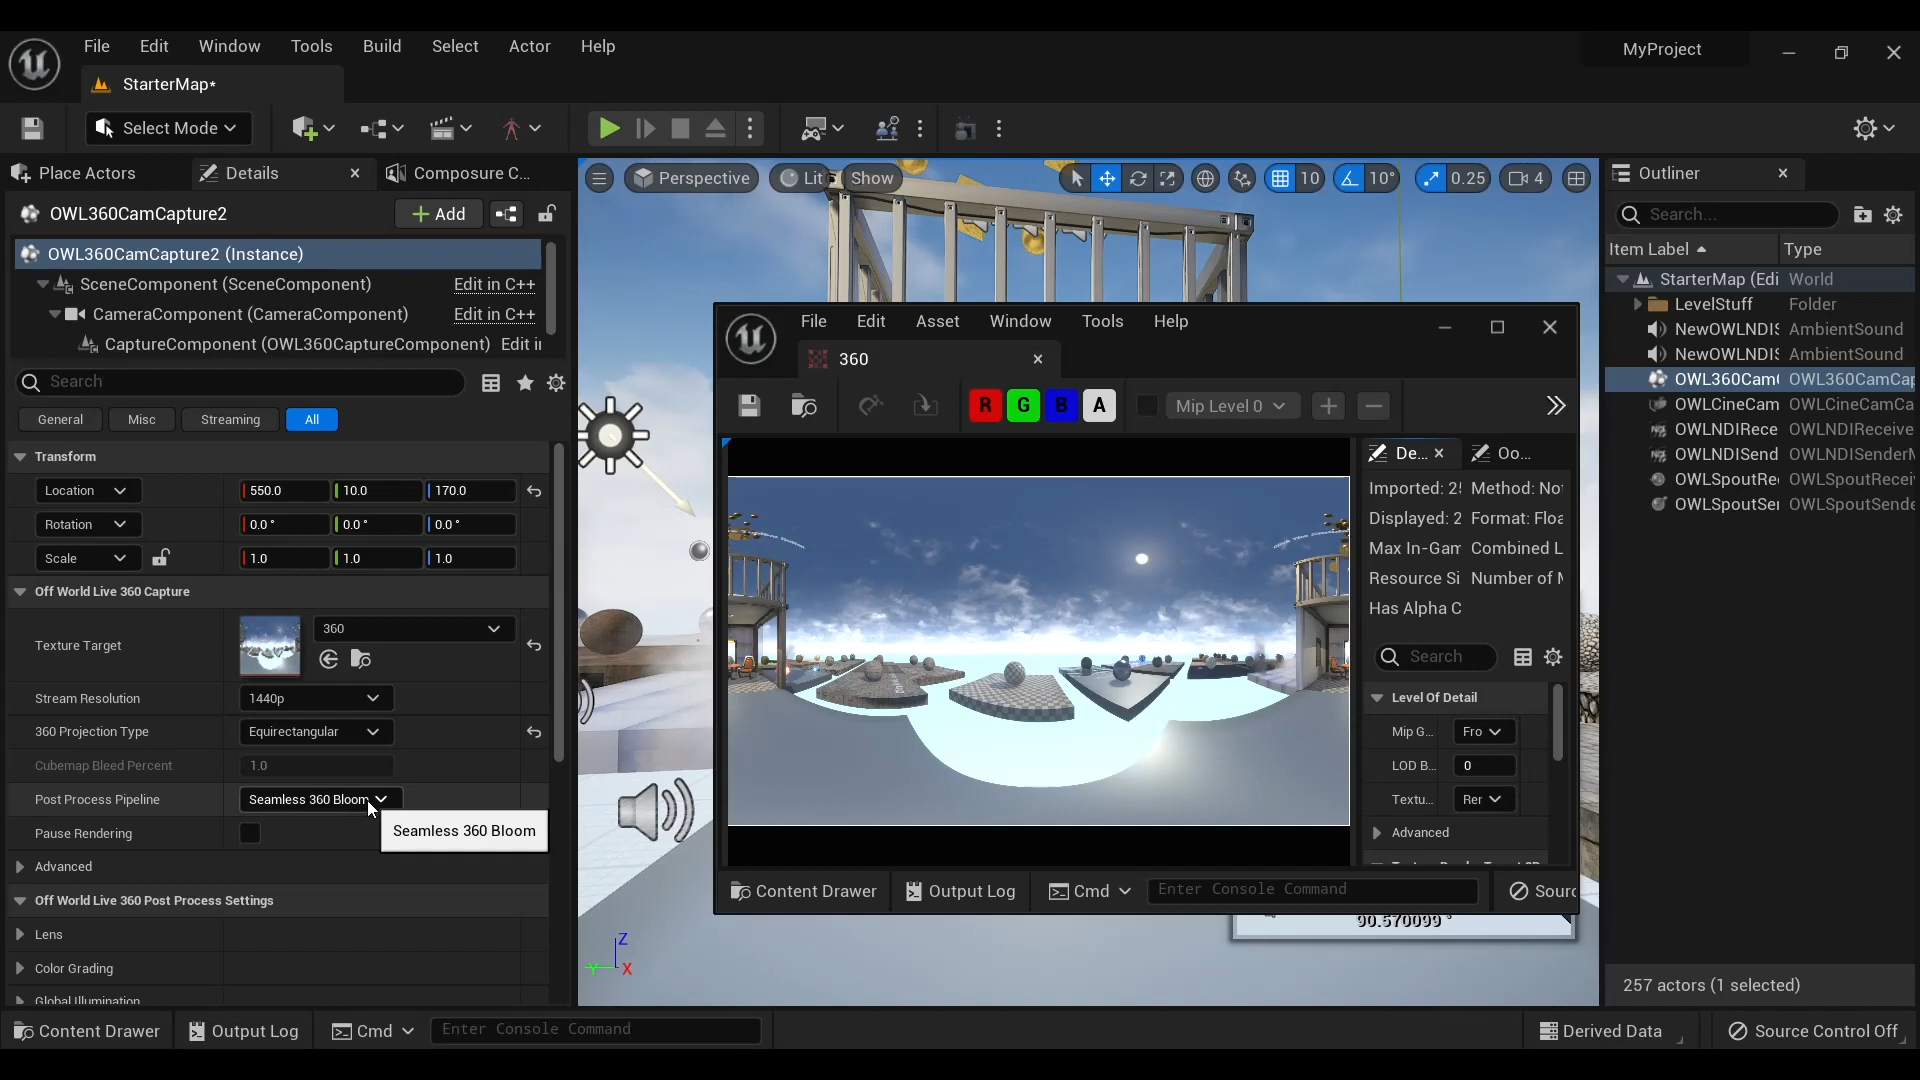1920x1080 pixels.
Task: Click the 360 texture target thumbnail
Action: [270, 645]
